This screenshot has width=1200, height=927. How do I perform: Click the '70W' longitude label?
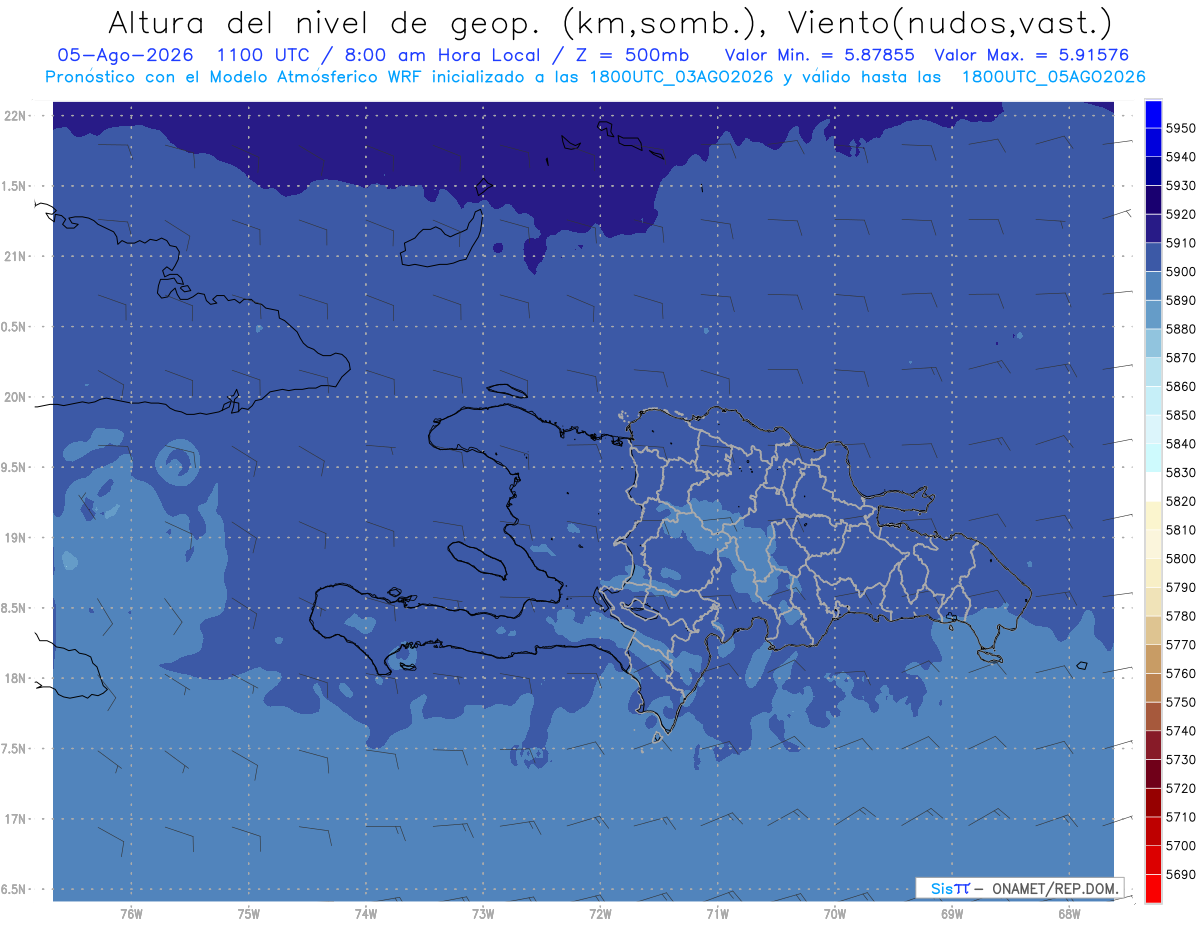click(x=834, y=914)
